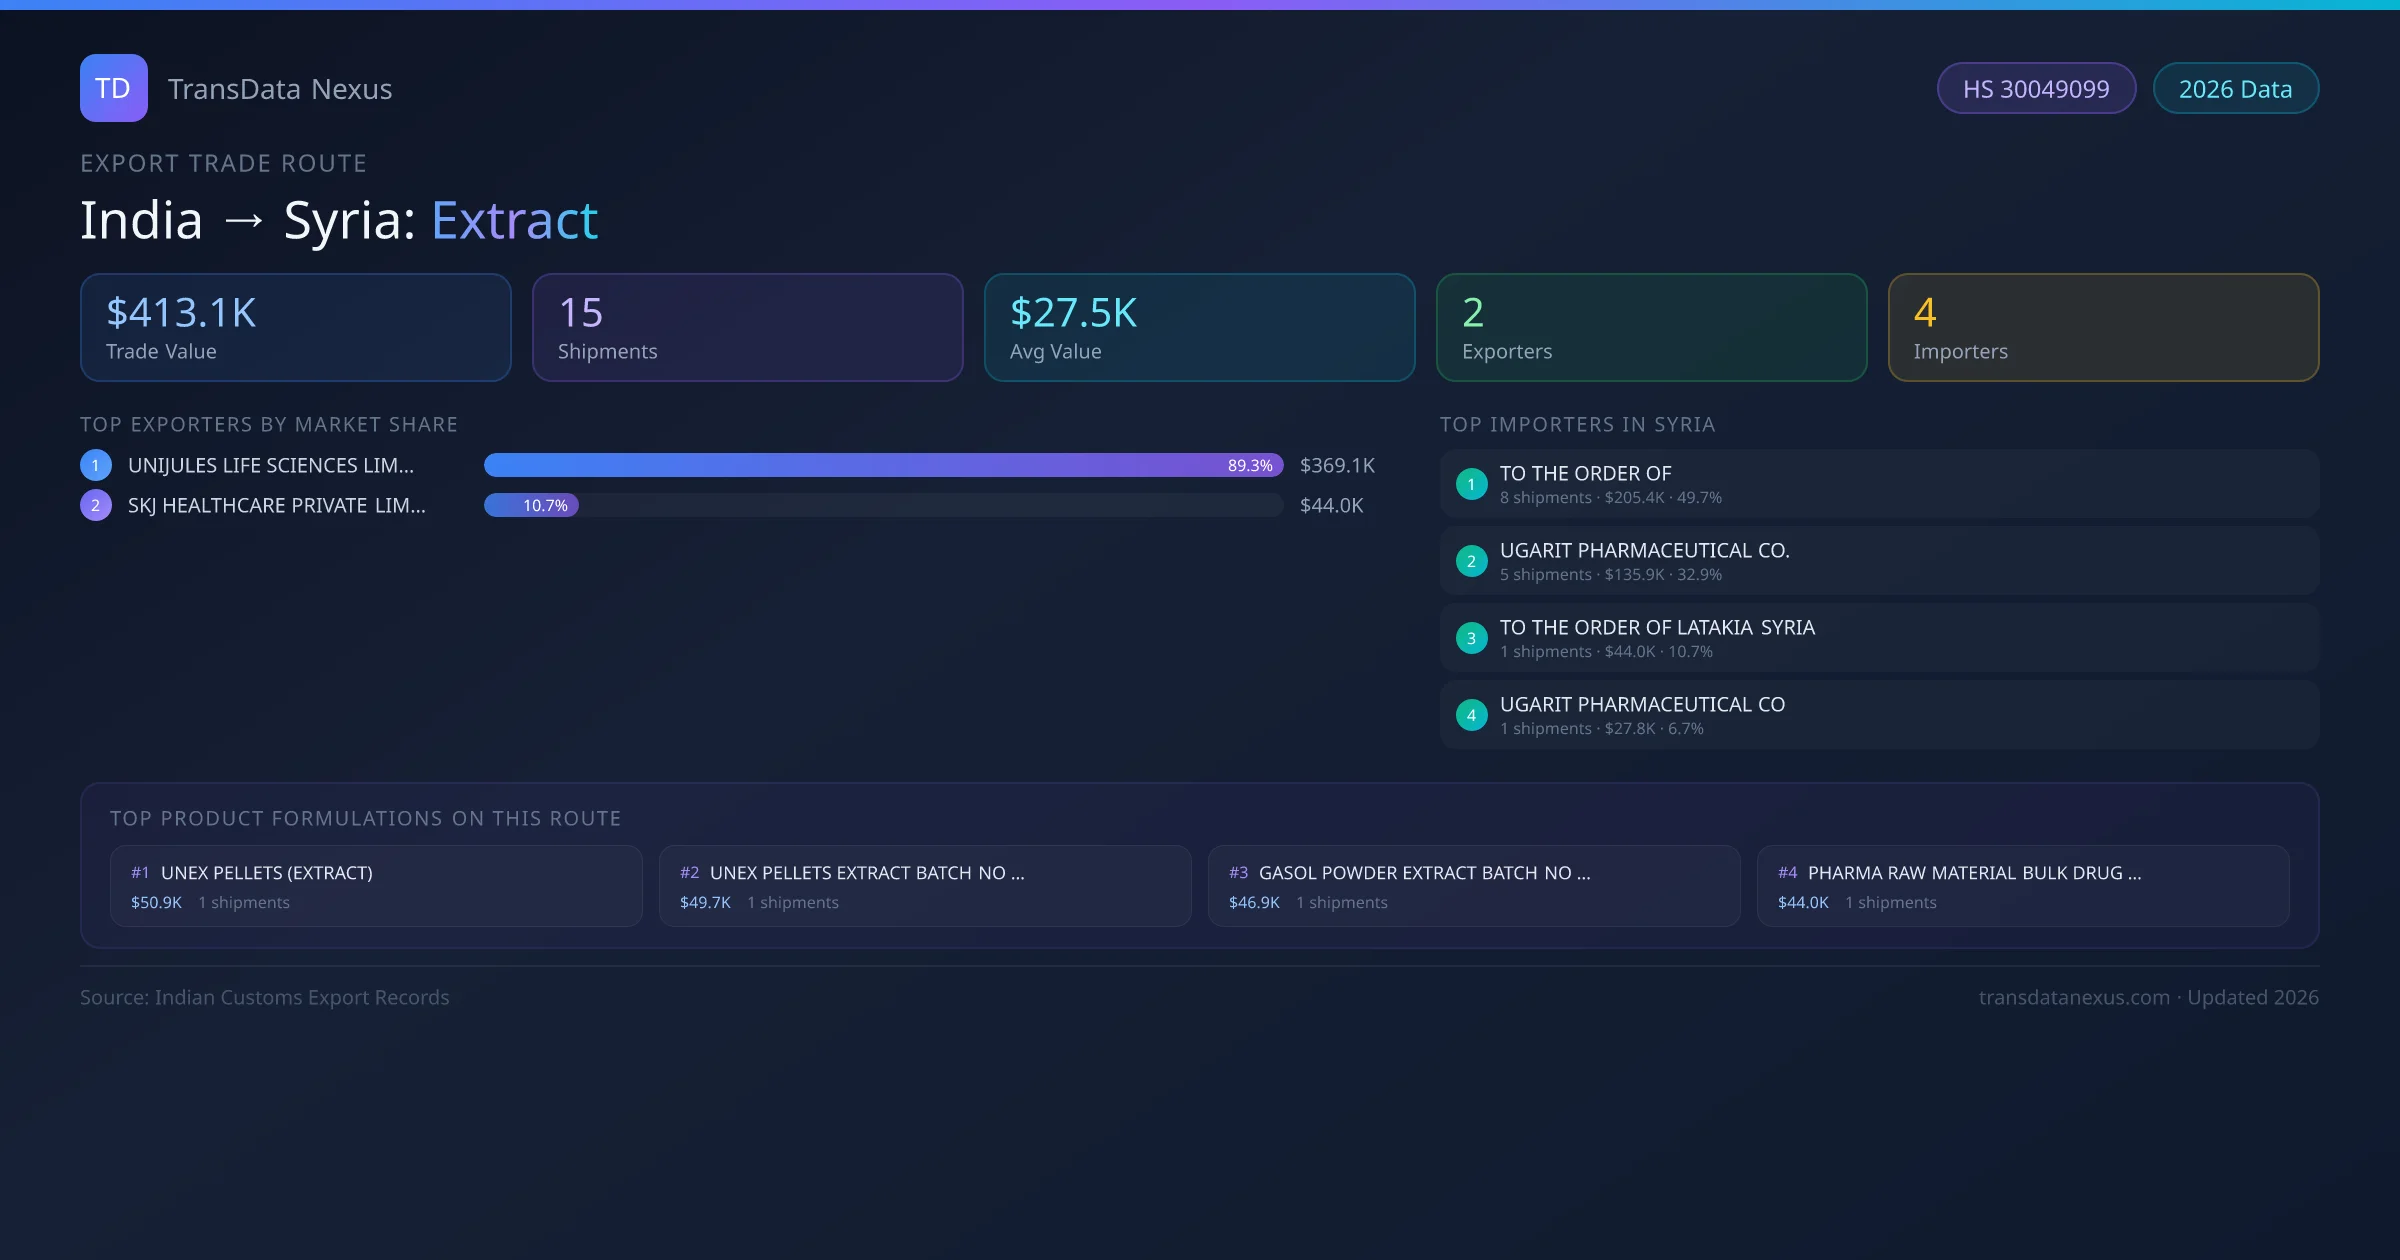The height and width of the screenshot is (1260, 2400).
Task: Click green badge 3 beside Latakia Syria importer
Action: tap(1471, 638)
